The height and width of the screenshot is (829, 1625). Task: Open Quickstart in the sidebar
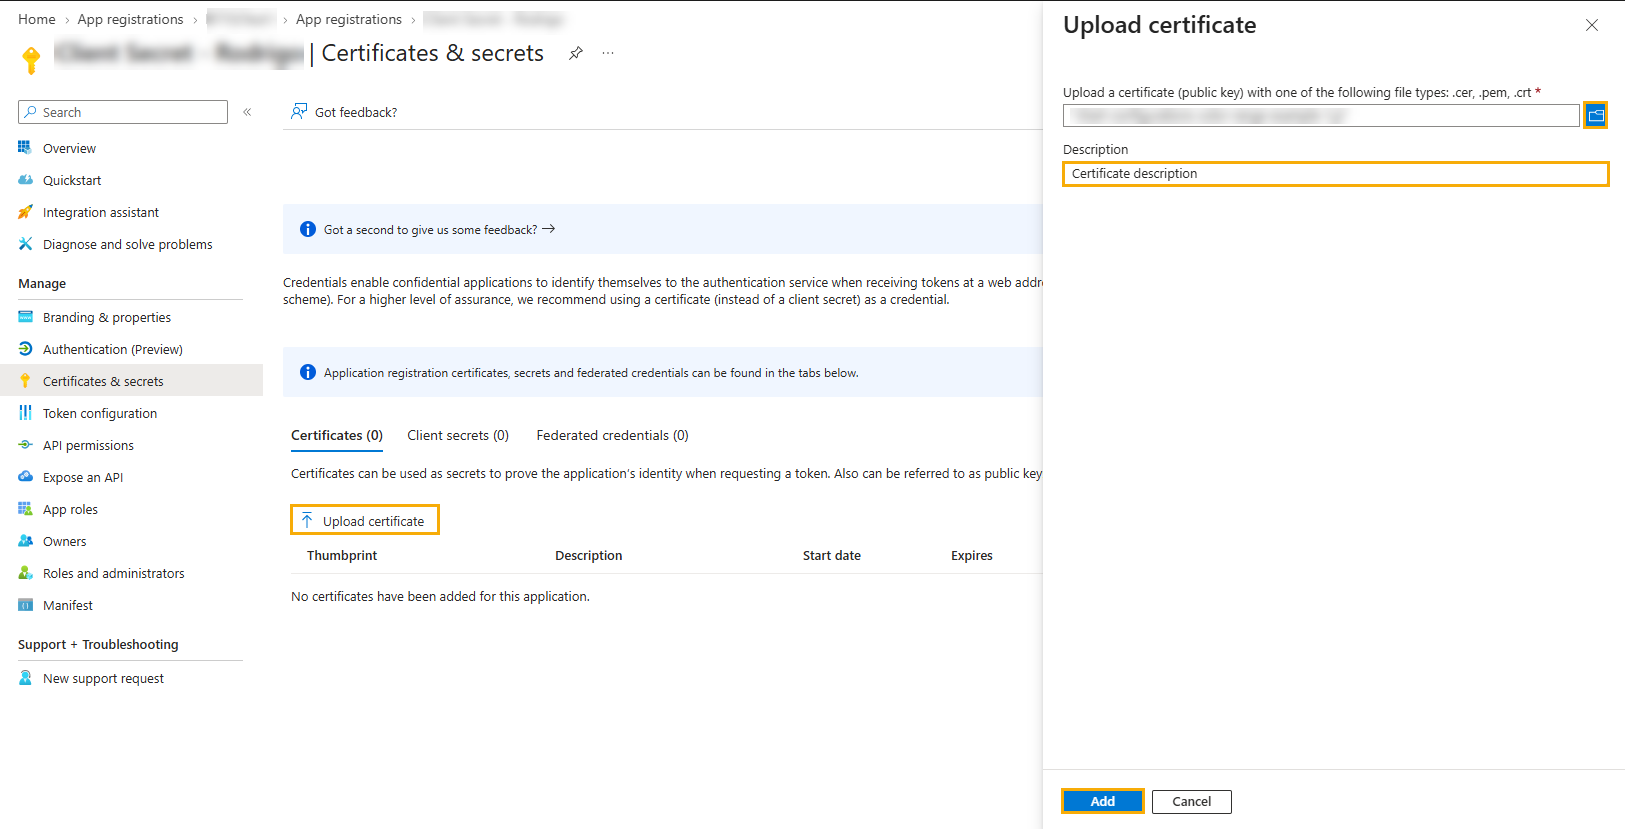tap(72, 180)
